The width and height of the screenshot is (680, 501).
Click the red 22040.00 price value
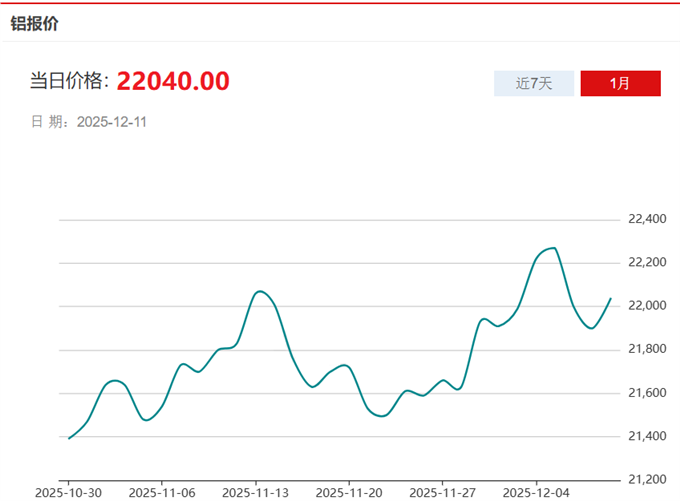point(173,81)
